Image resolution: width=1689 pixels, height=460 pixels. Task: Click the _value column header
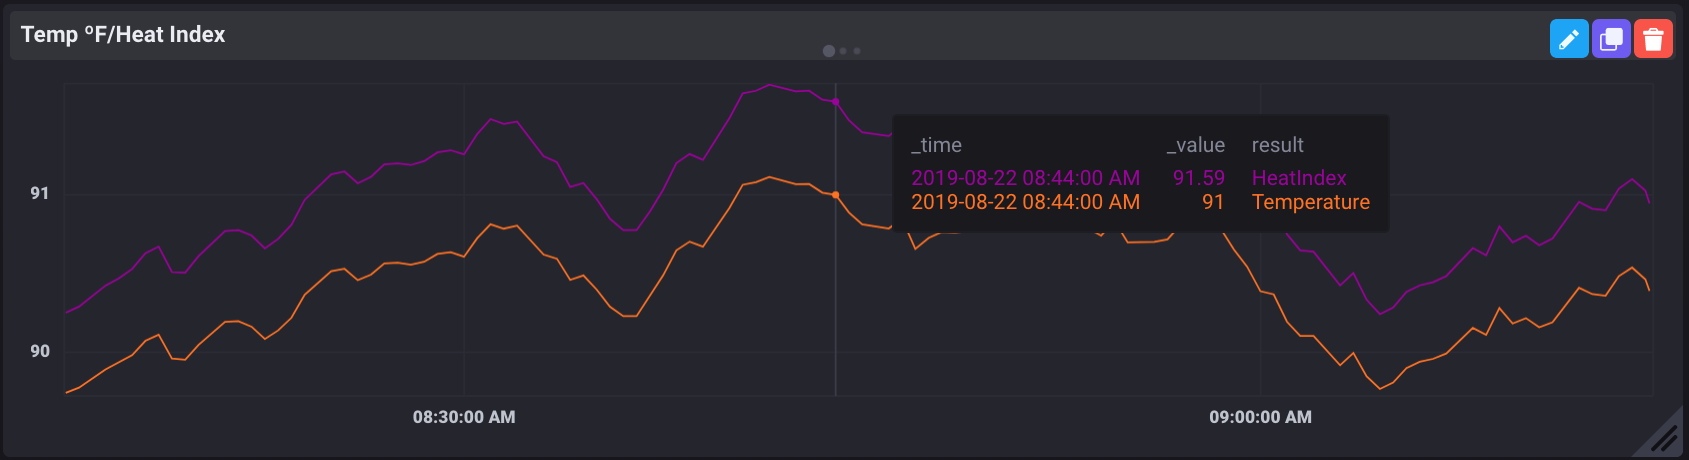(1195, 145)
